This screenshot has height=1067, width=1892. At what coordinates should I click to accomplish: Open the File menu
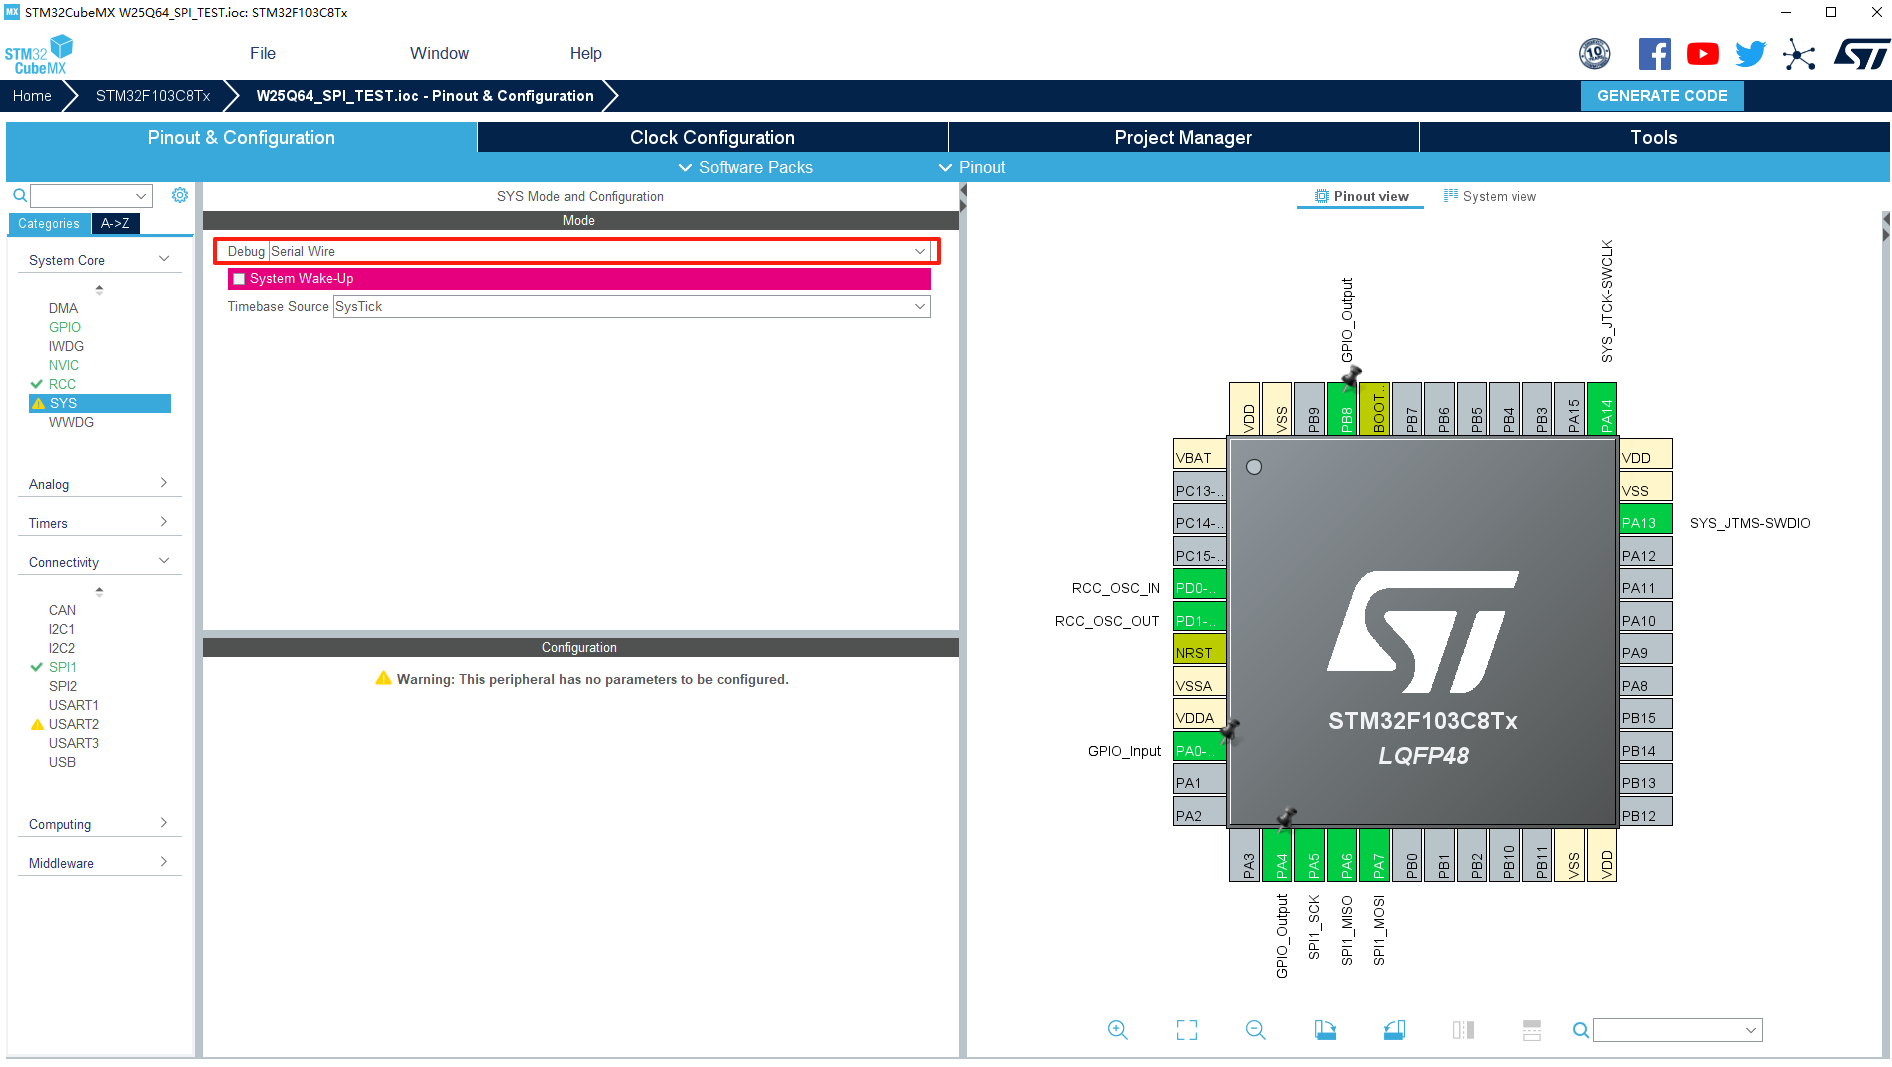(x=263, y=53)
